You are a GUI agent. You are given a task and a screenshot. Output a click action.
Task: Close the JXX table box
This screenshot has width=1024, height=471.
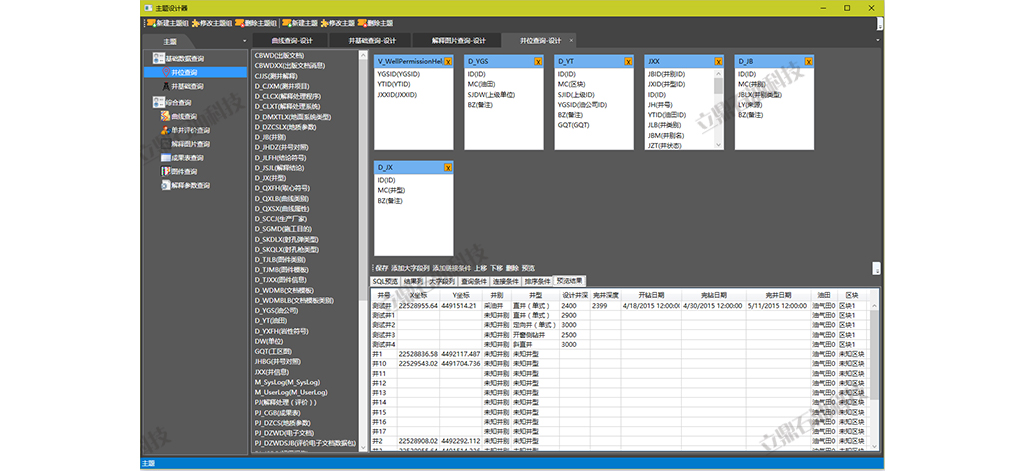718,61
